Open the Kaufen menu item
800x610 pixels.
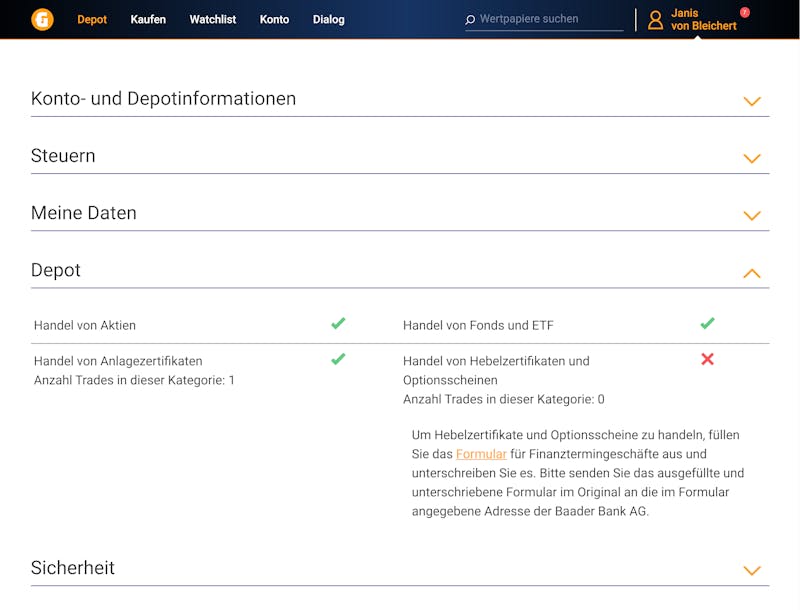point(148,19)
